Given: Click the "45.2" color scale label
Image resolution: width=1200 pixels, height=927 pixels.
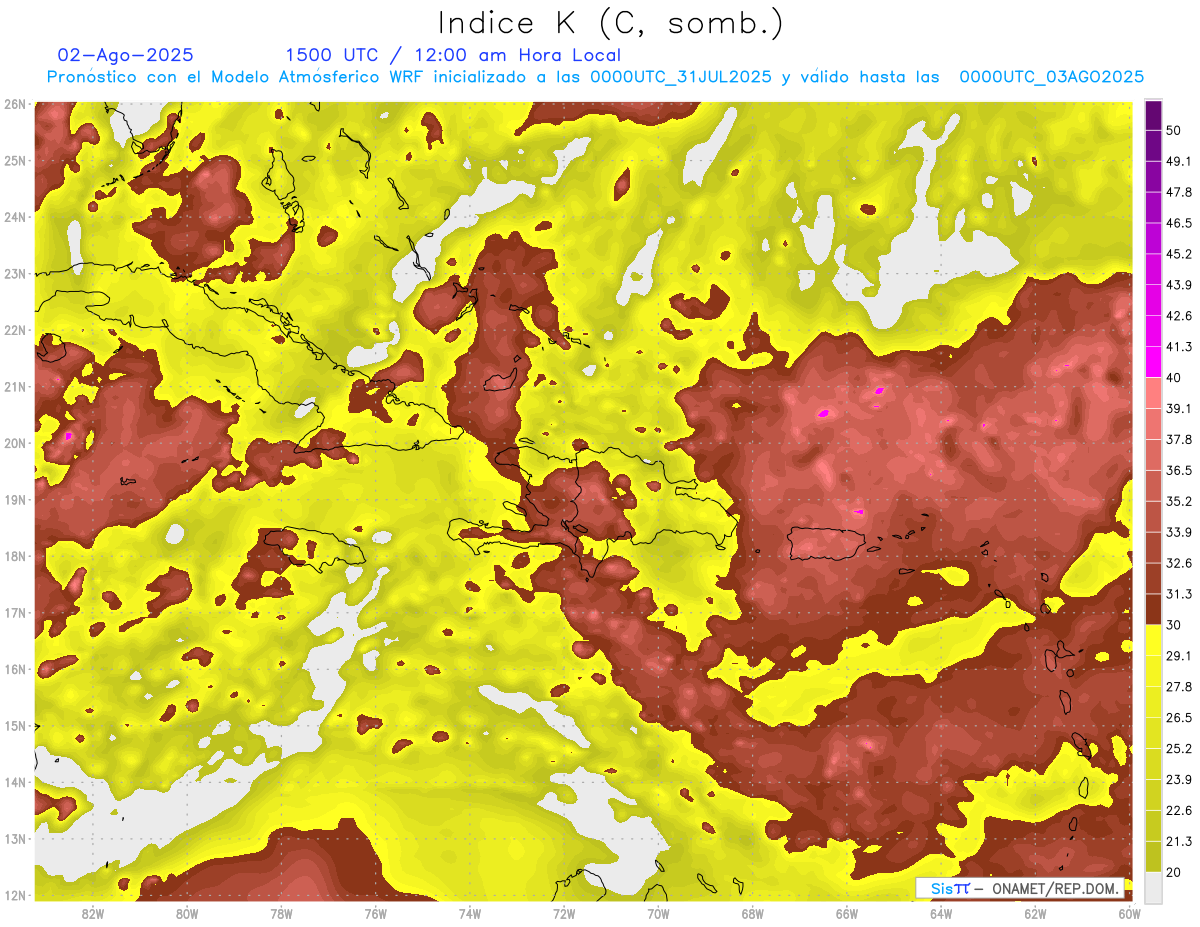Looking at the screenshot, I should coord(1179,254).
